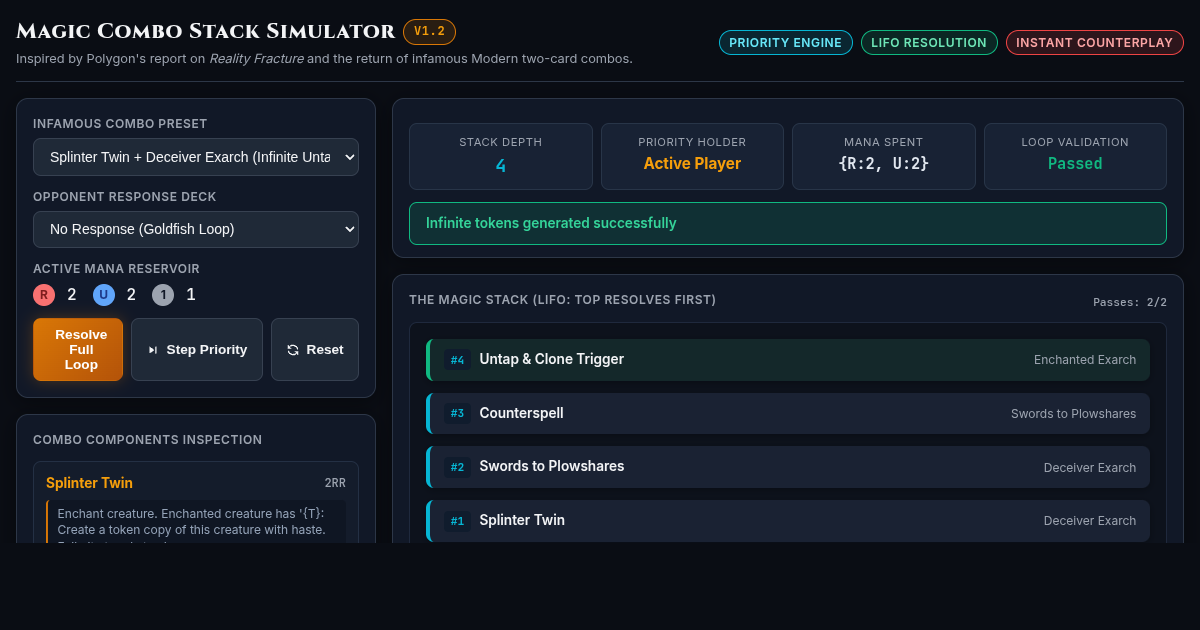
Task: Click the step icon in Step Priority
Action: (x=153, y=350)
